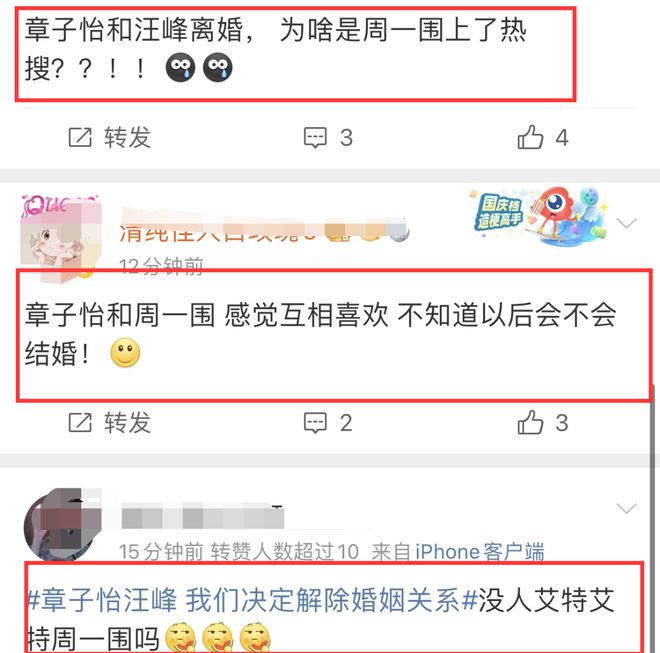
Task: Open the second poster's orange username
Action: coord(263,231)
